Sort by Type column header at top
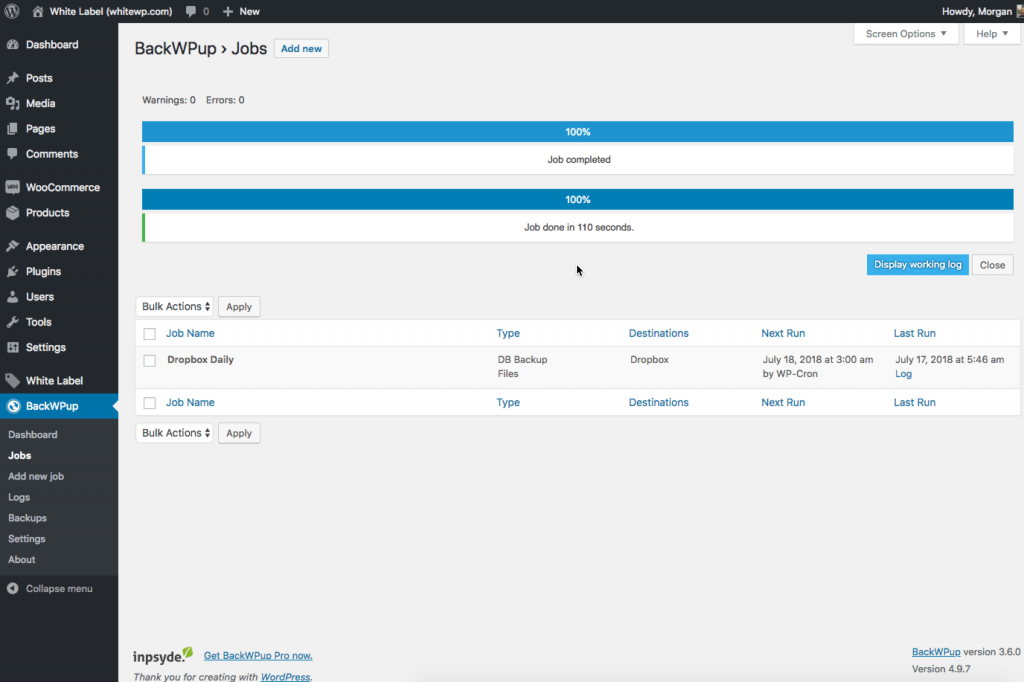 508,333
